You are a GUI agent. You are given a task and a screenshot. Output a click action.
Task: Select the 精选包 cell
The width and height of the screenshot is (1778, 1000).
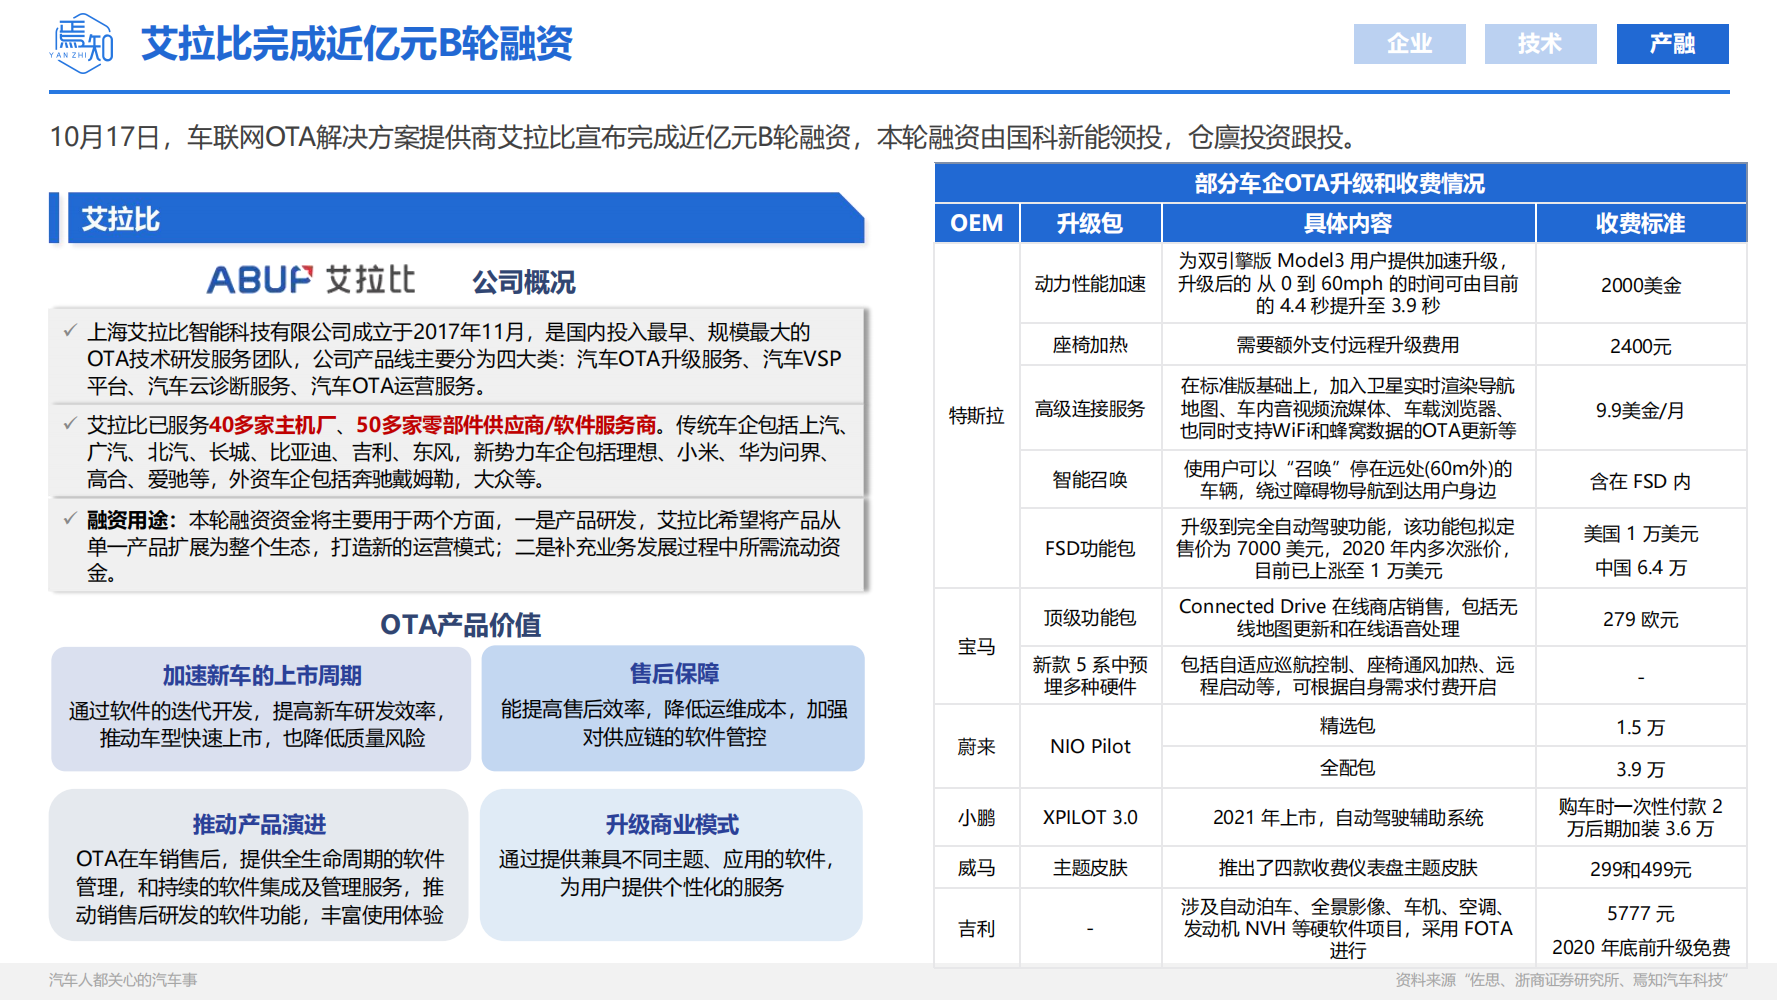point(1348,726)
